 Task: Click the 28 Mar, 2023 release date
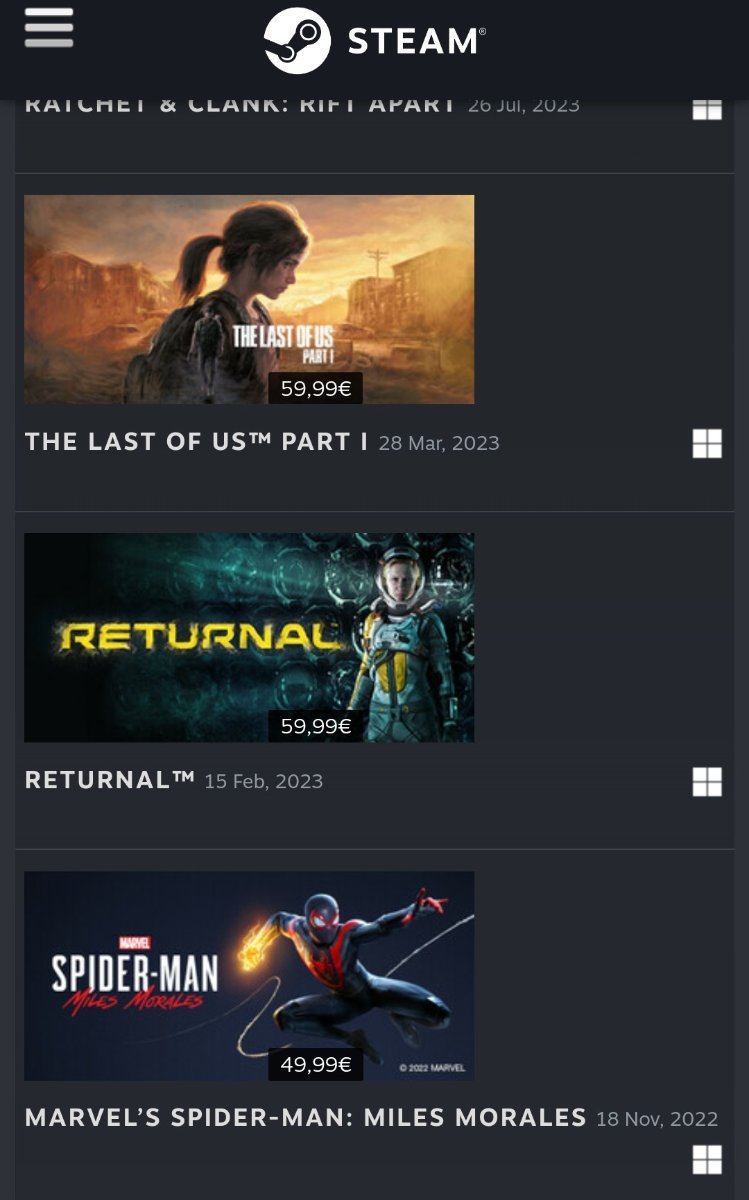pos(439,443)
